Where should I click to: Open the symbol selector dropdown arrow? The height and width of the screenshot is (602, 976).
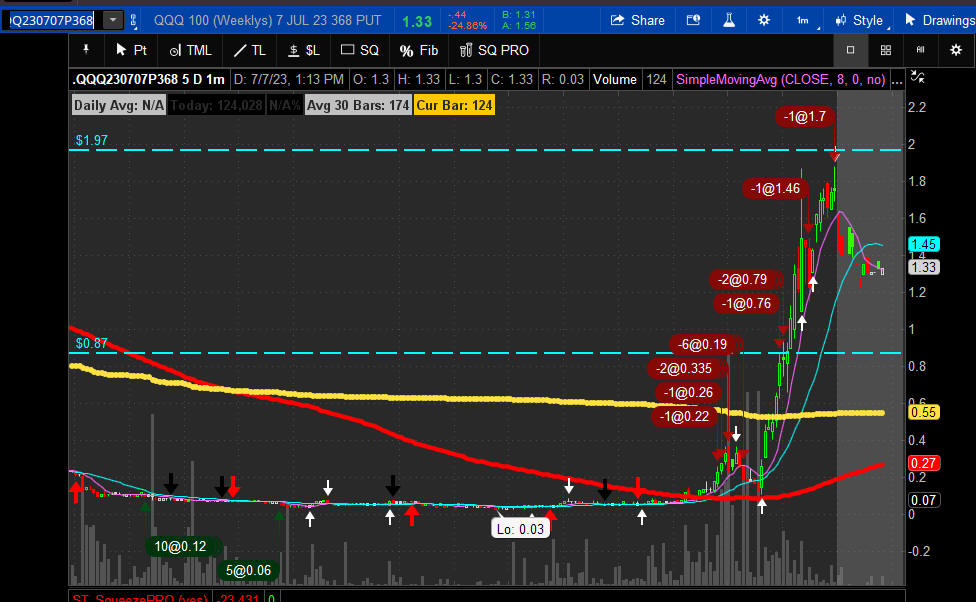pos(113,21)
